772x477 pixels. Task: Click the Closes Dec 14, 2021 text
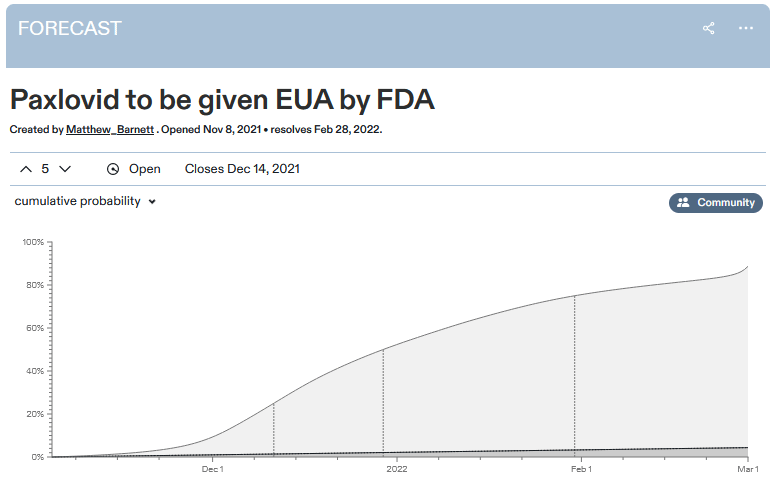coord(242,169)
